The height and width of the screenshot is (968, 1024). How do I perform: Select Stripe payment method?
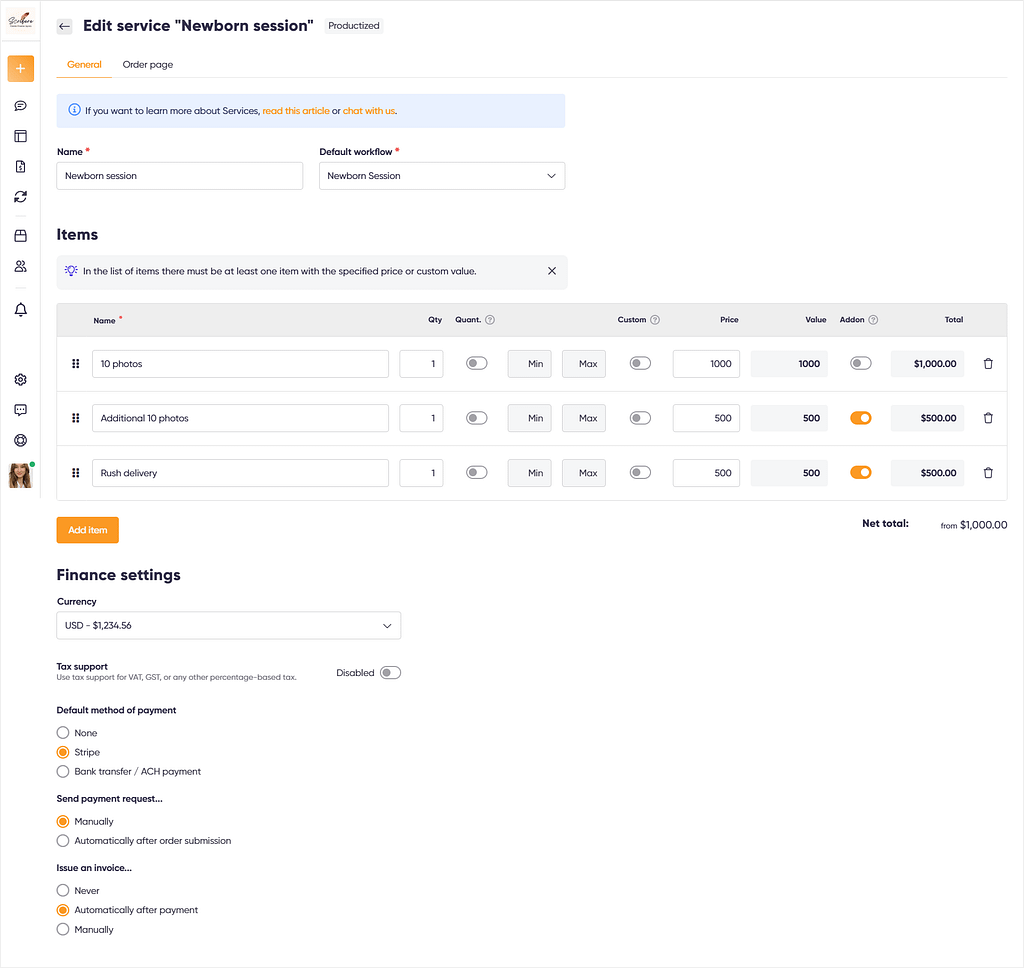click(x=63, y=752)
